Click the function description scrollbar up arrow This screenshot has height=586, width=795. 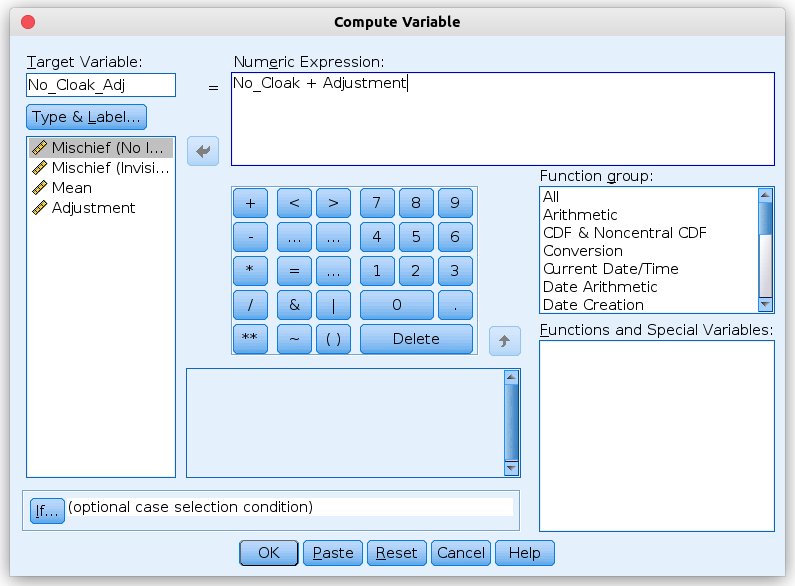coord(512,377)
